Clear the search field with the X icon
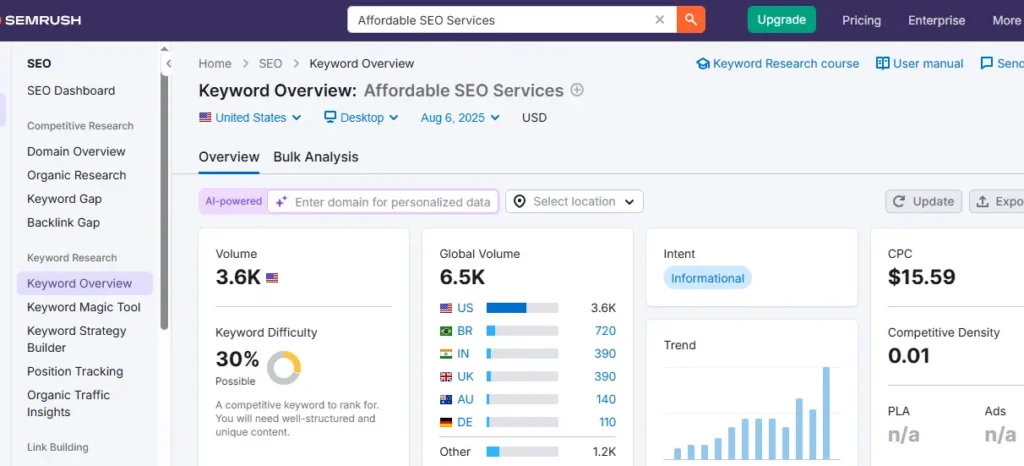This screenshot has height=466, width=1024. [x=660, y=20]
